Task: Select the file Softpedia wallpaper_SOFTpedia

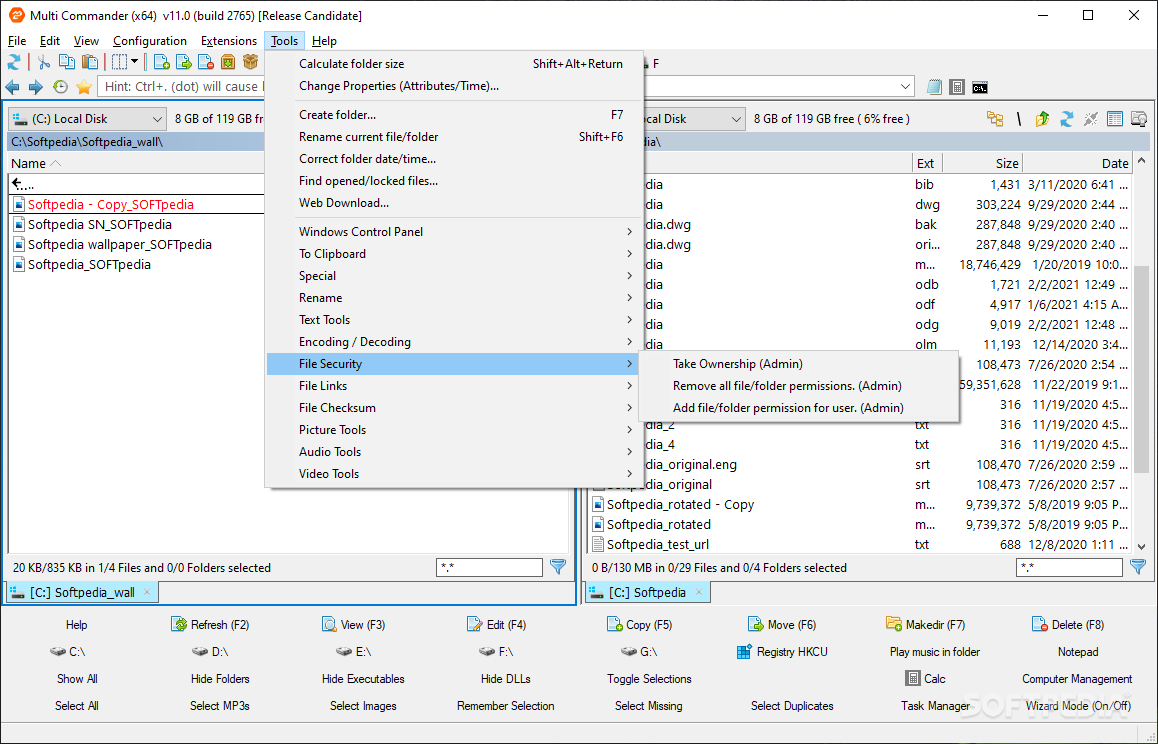Action: (x=120, y=245)
